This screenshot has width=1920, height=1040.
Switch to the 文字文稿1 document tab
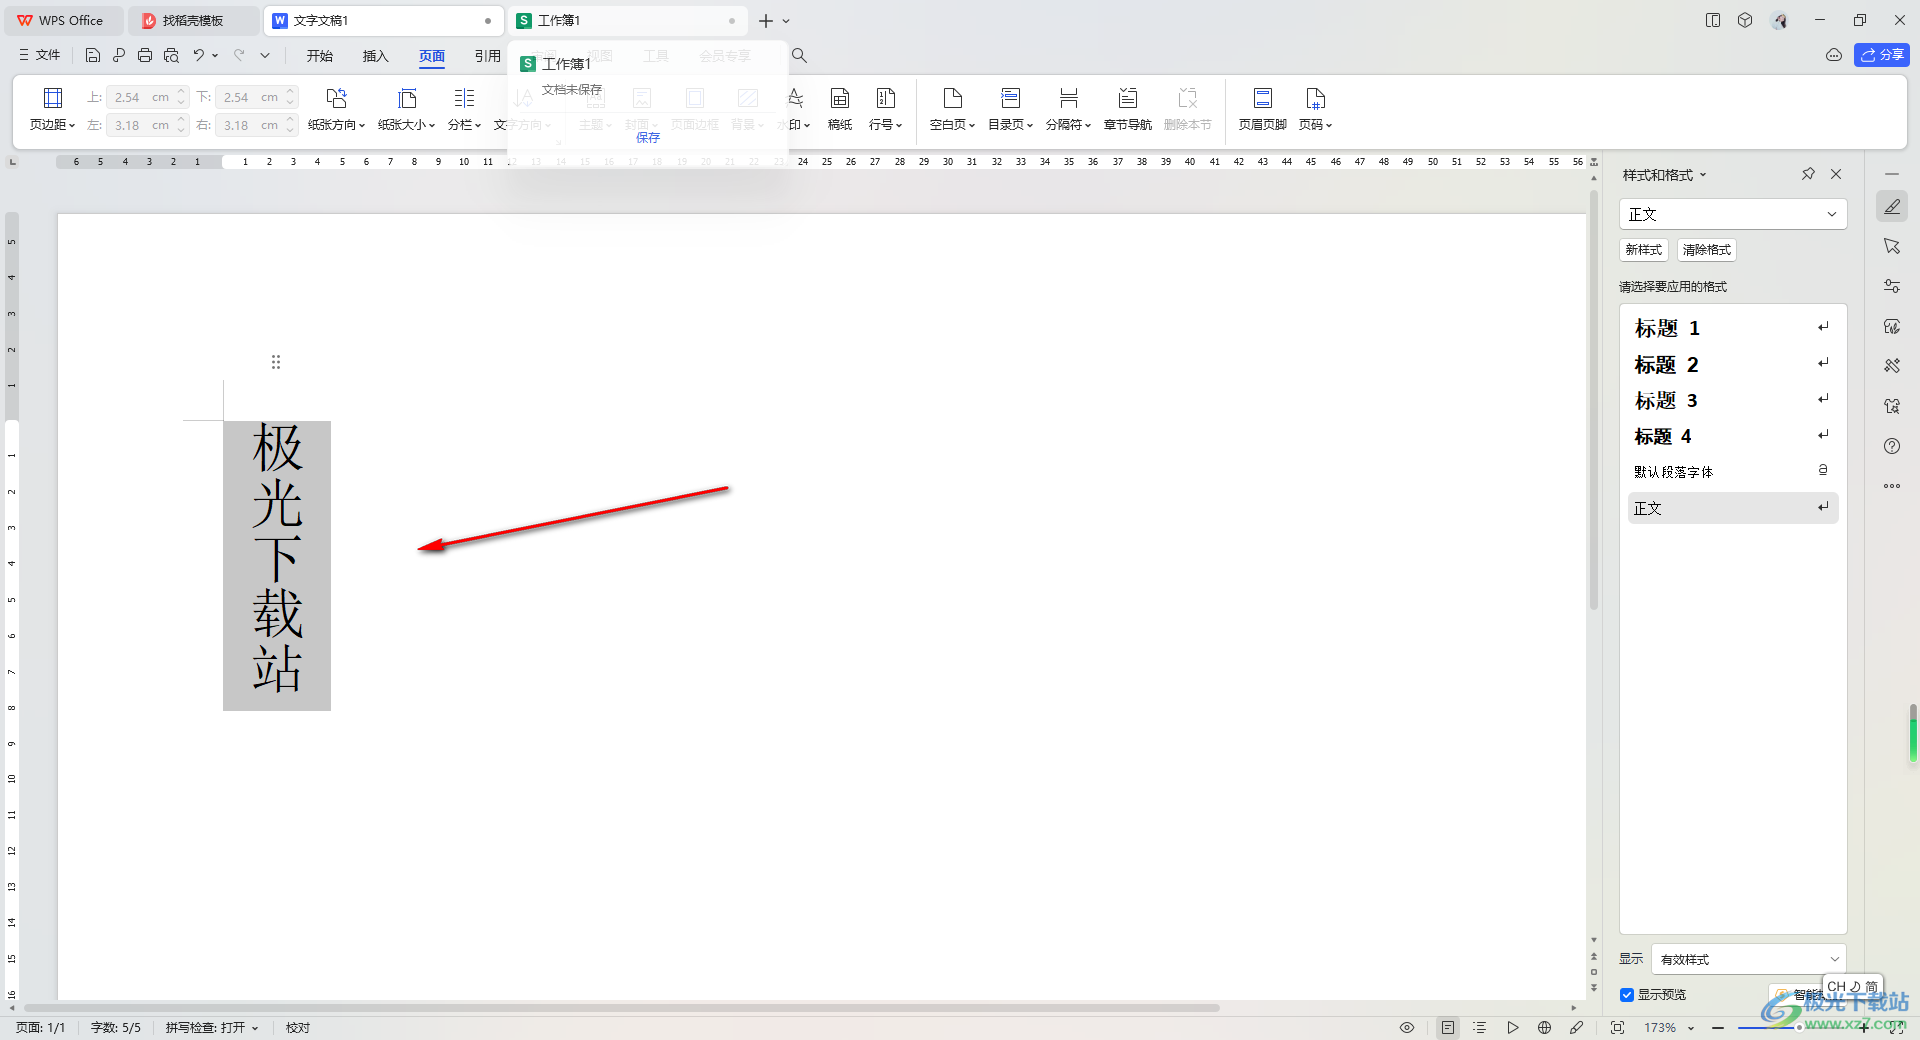(x=384, y=20)
